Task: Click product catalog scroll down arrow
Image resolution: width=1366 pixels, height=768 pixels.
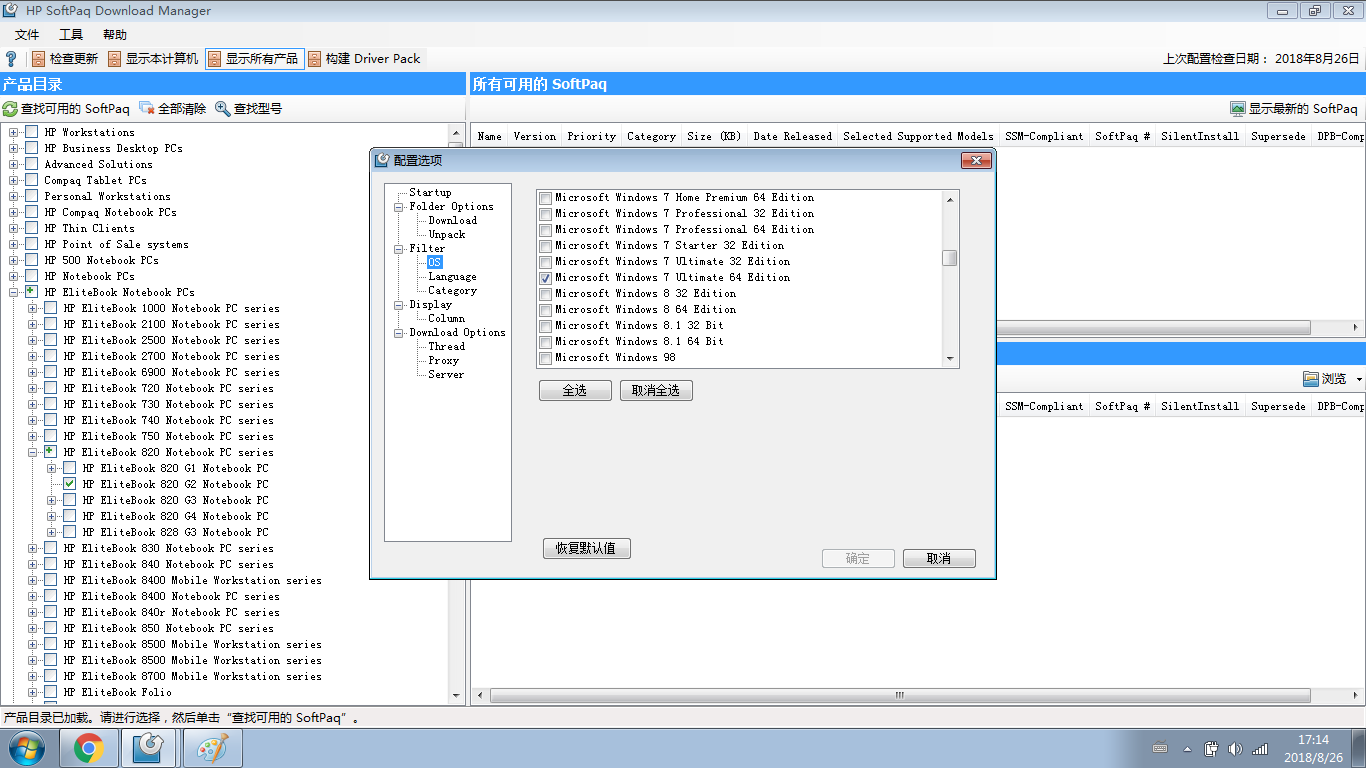Action: 456,695
